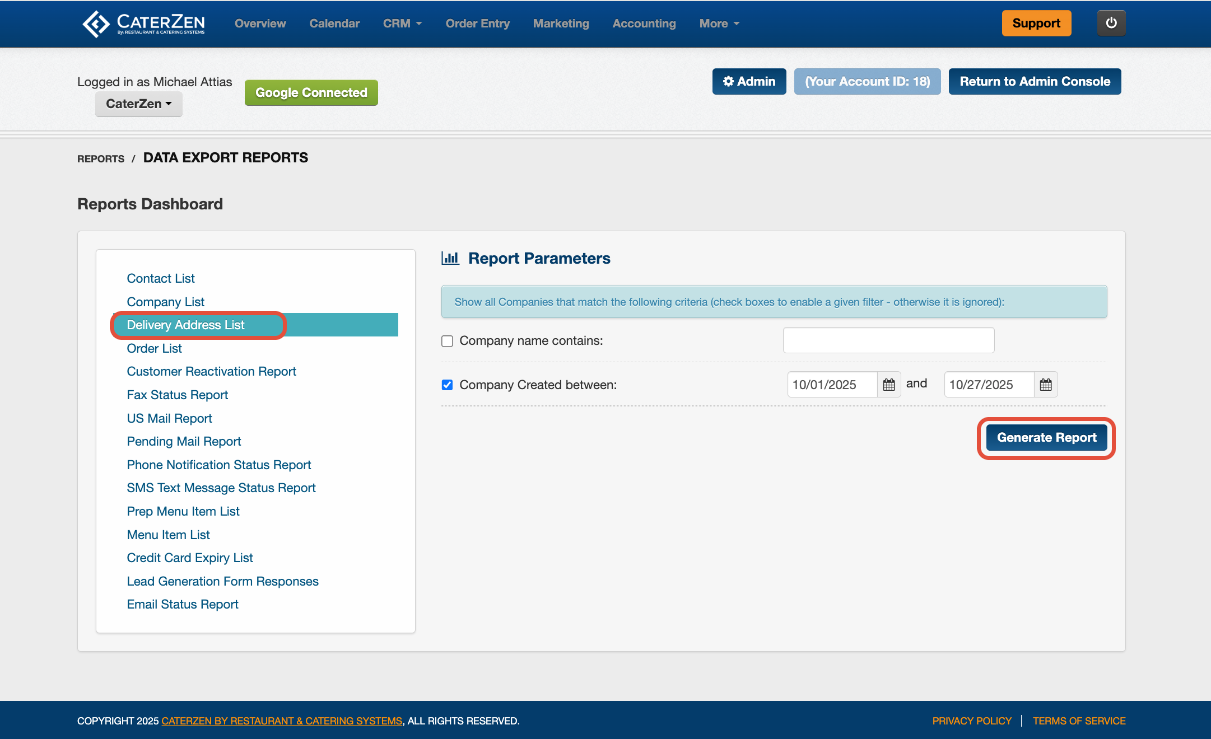
Task: Select the Prep Menu Item List
Action: [183, 512]
